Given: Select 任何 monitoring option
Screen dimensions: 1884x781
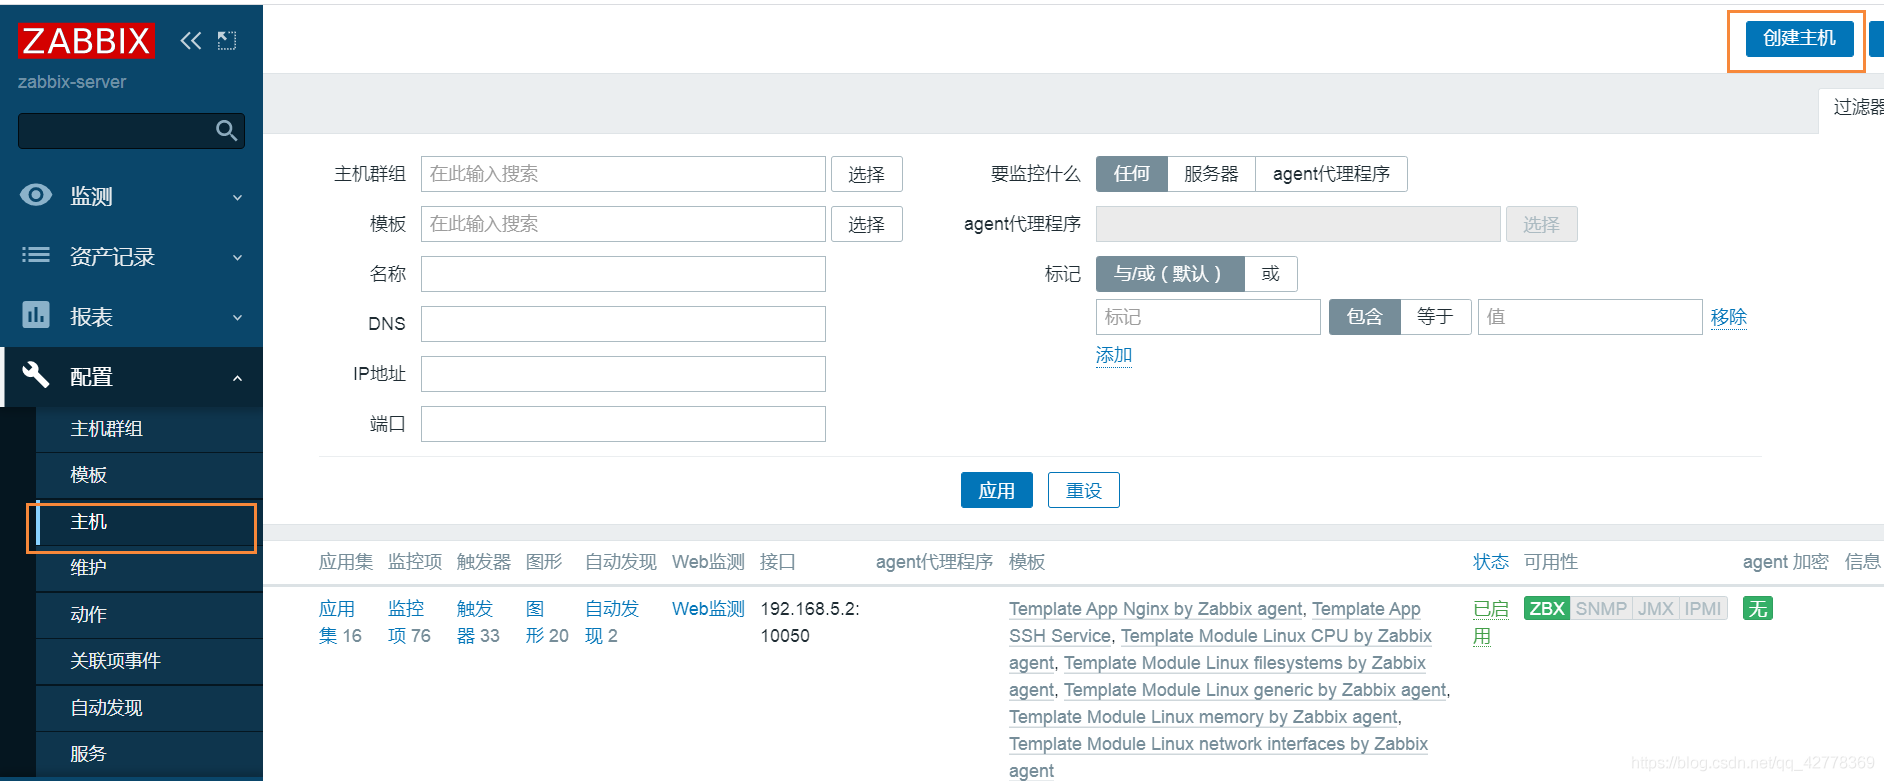Looking at the screenshot, I should point(1131,174).
